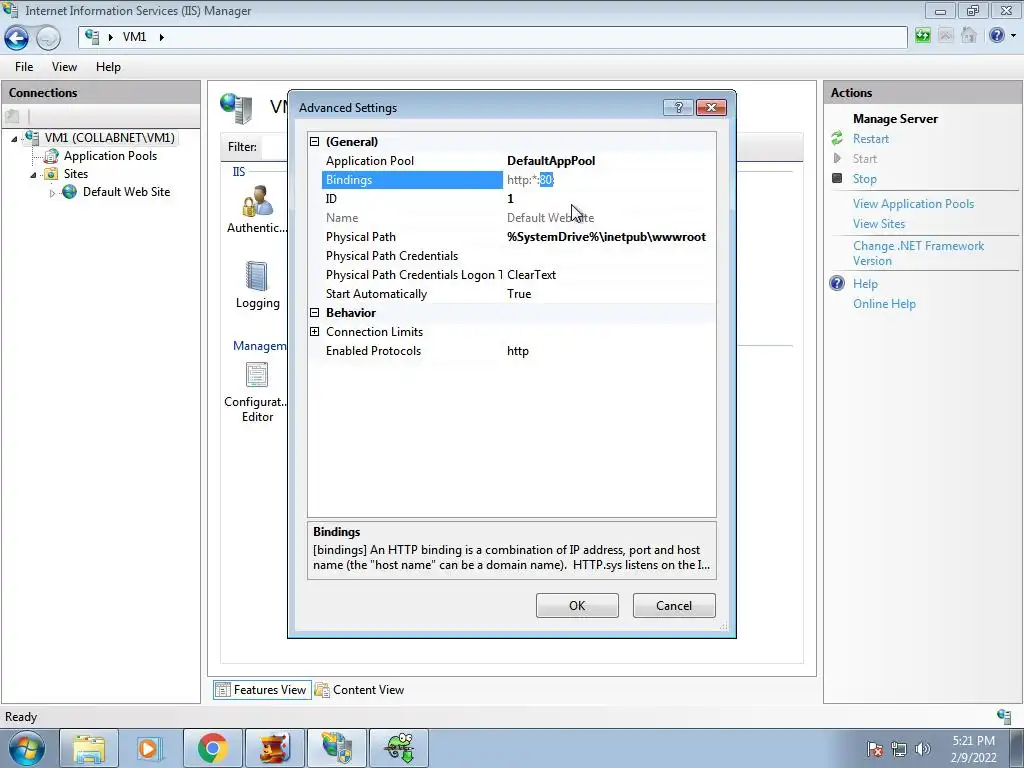Image resolution: width=1024 pixels, height=768 pixels.
Task: Click Stop in Actions pane
Action: coord(865,178)
